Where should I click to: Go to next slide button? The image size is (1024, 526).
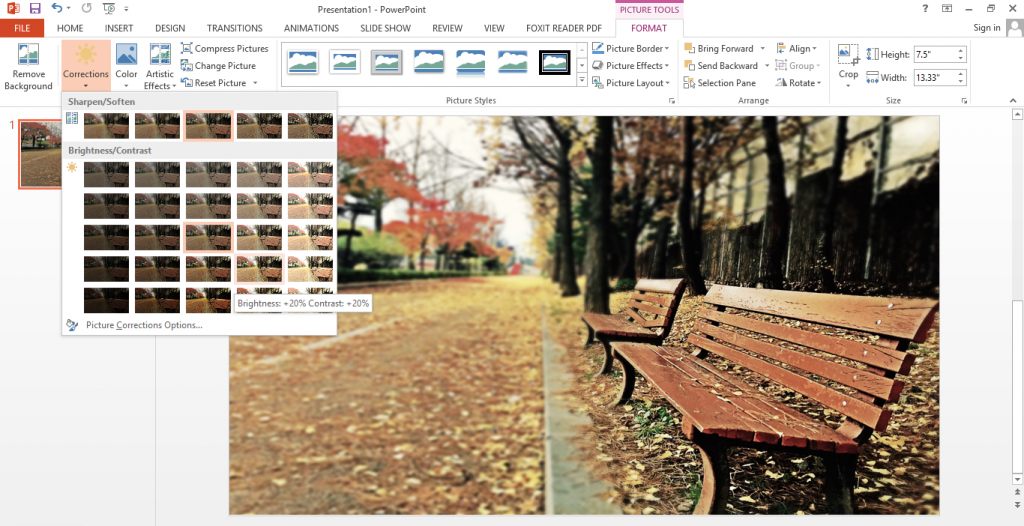pos(1016,504)
